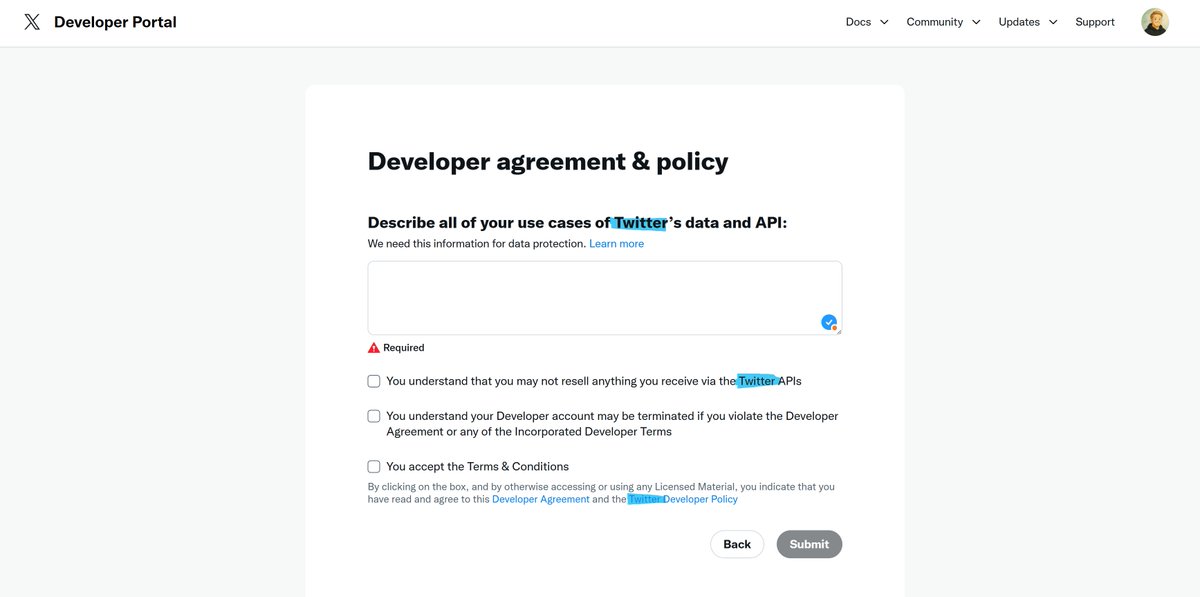The width and height of the screenshot is (1200, 597).
Task: Open the Docs menu
Action: 858,22
